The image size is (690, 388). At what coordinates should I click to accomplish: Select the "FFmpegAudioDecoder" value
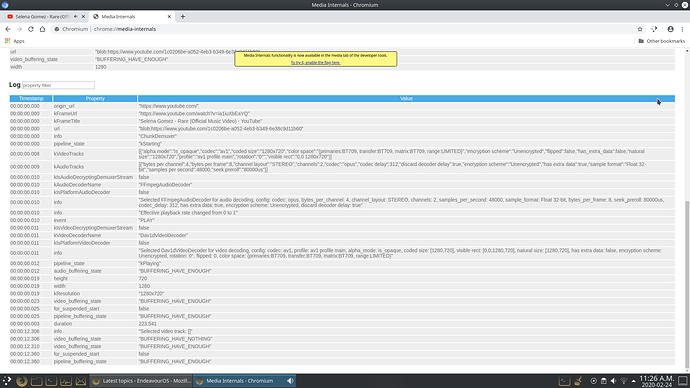pos(165,185)
